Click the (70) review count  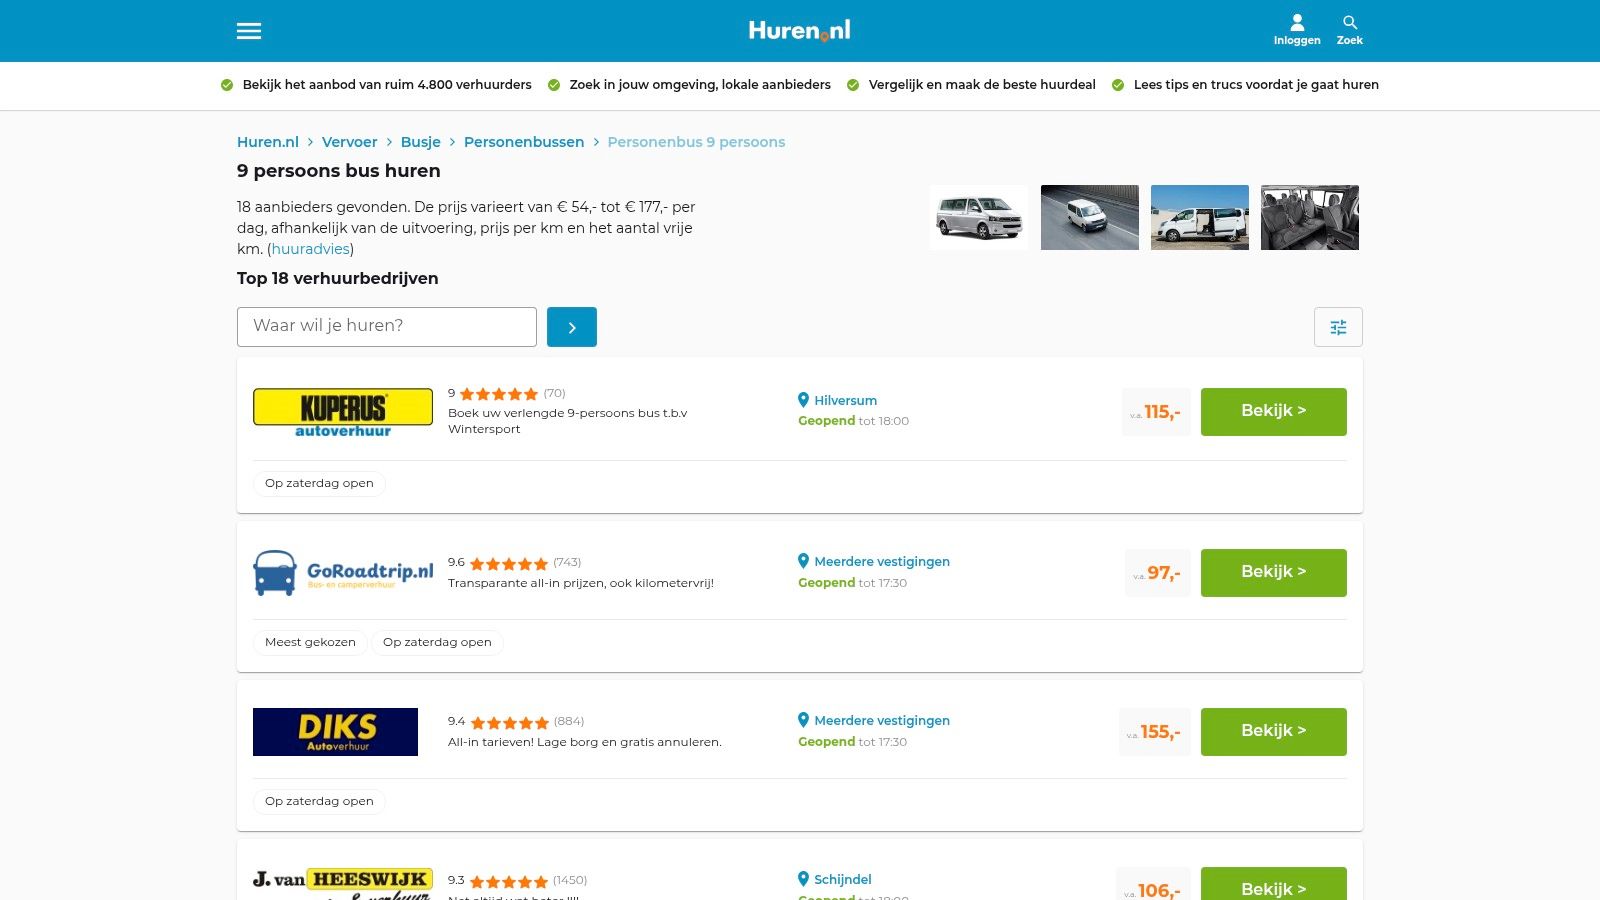point(555,394)
